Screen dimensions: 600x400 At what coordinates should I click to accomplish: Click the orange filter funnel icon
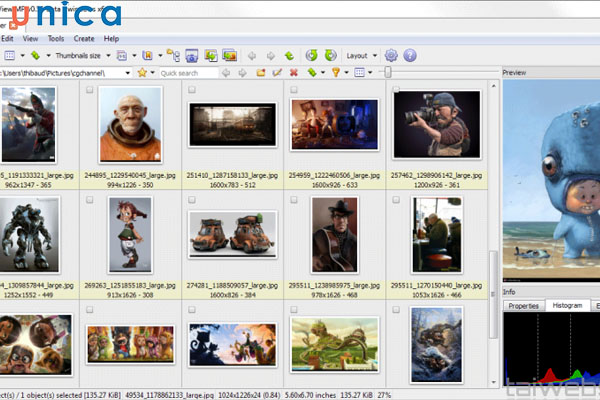pos(336,72)
